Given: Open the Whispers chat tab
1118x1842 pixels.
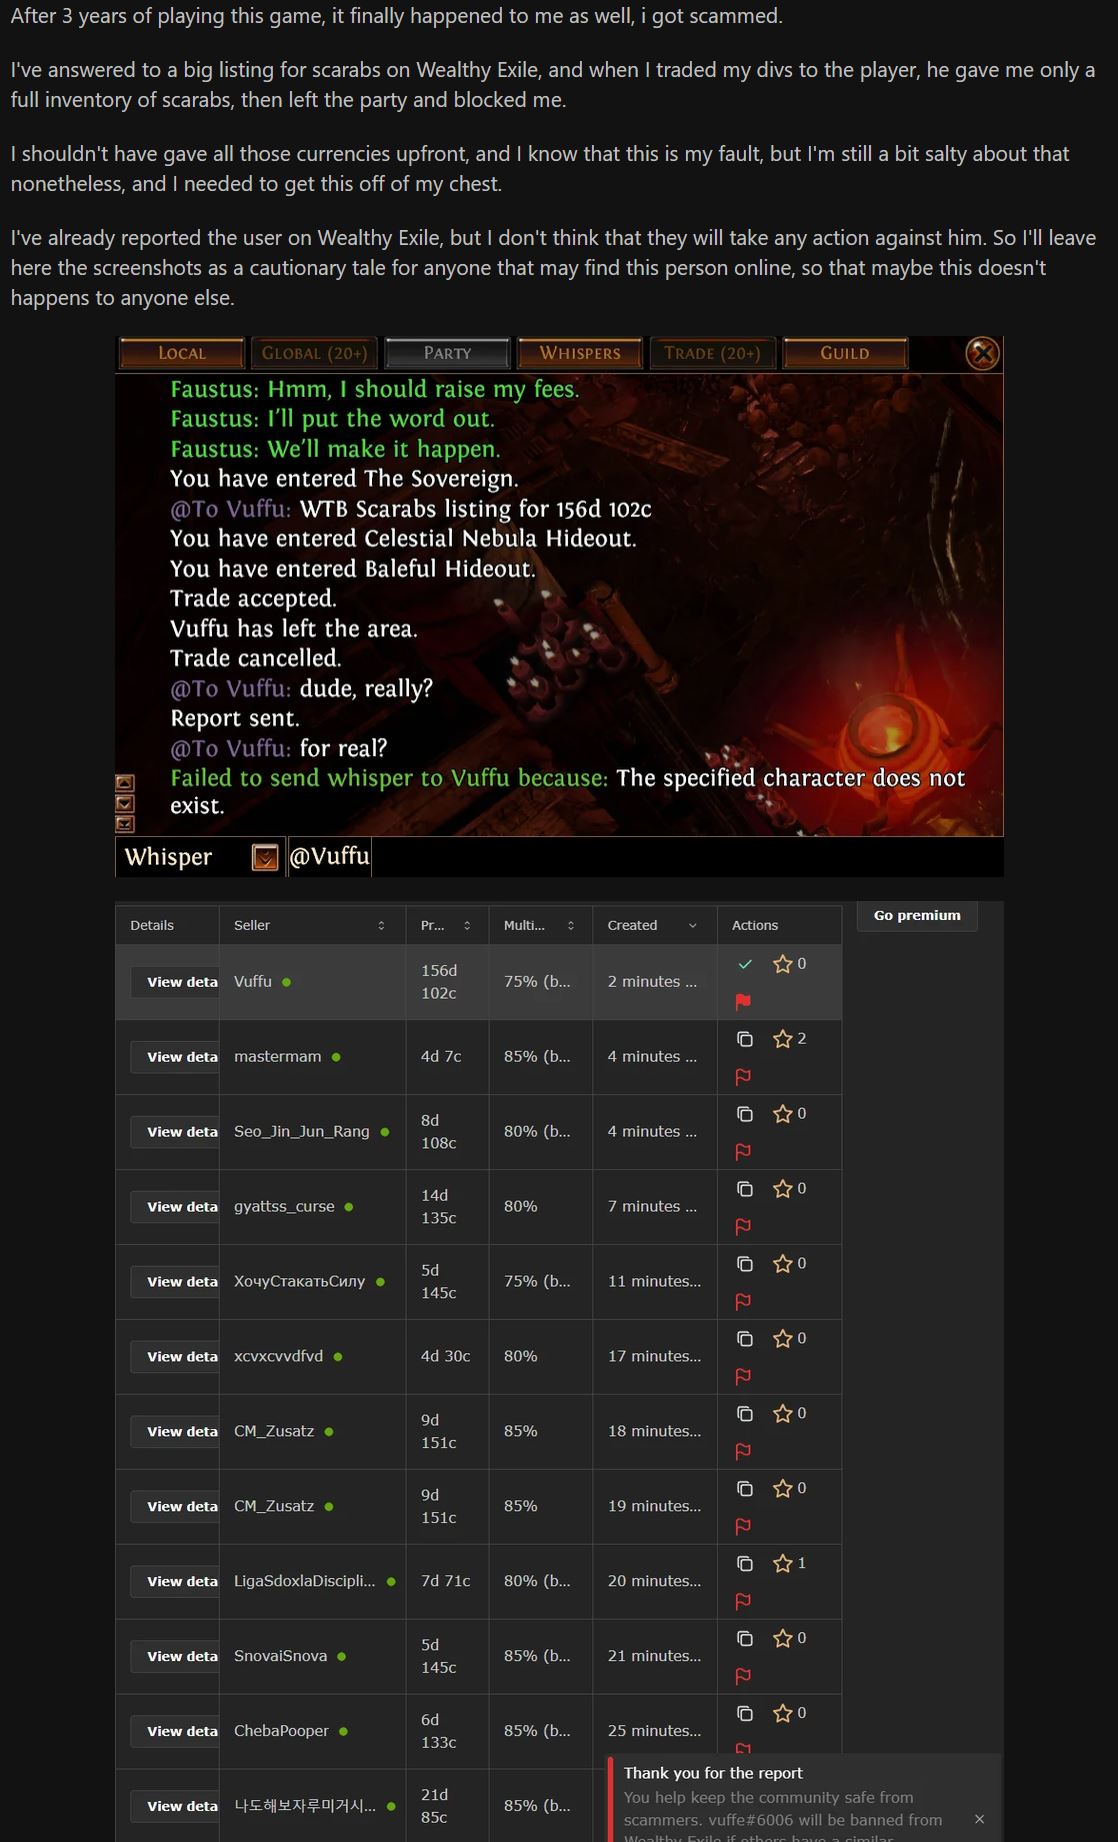Looking at the screenshot, I should (580, 353).
